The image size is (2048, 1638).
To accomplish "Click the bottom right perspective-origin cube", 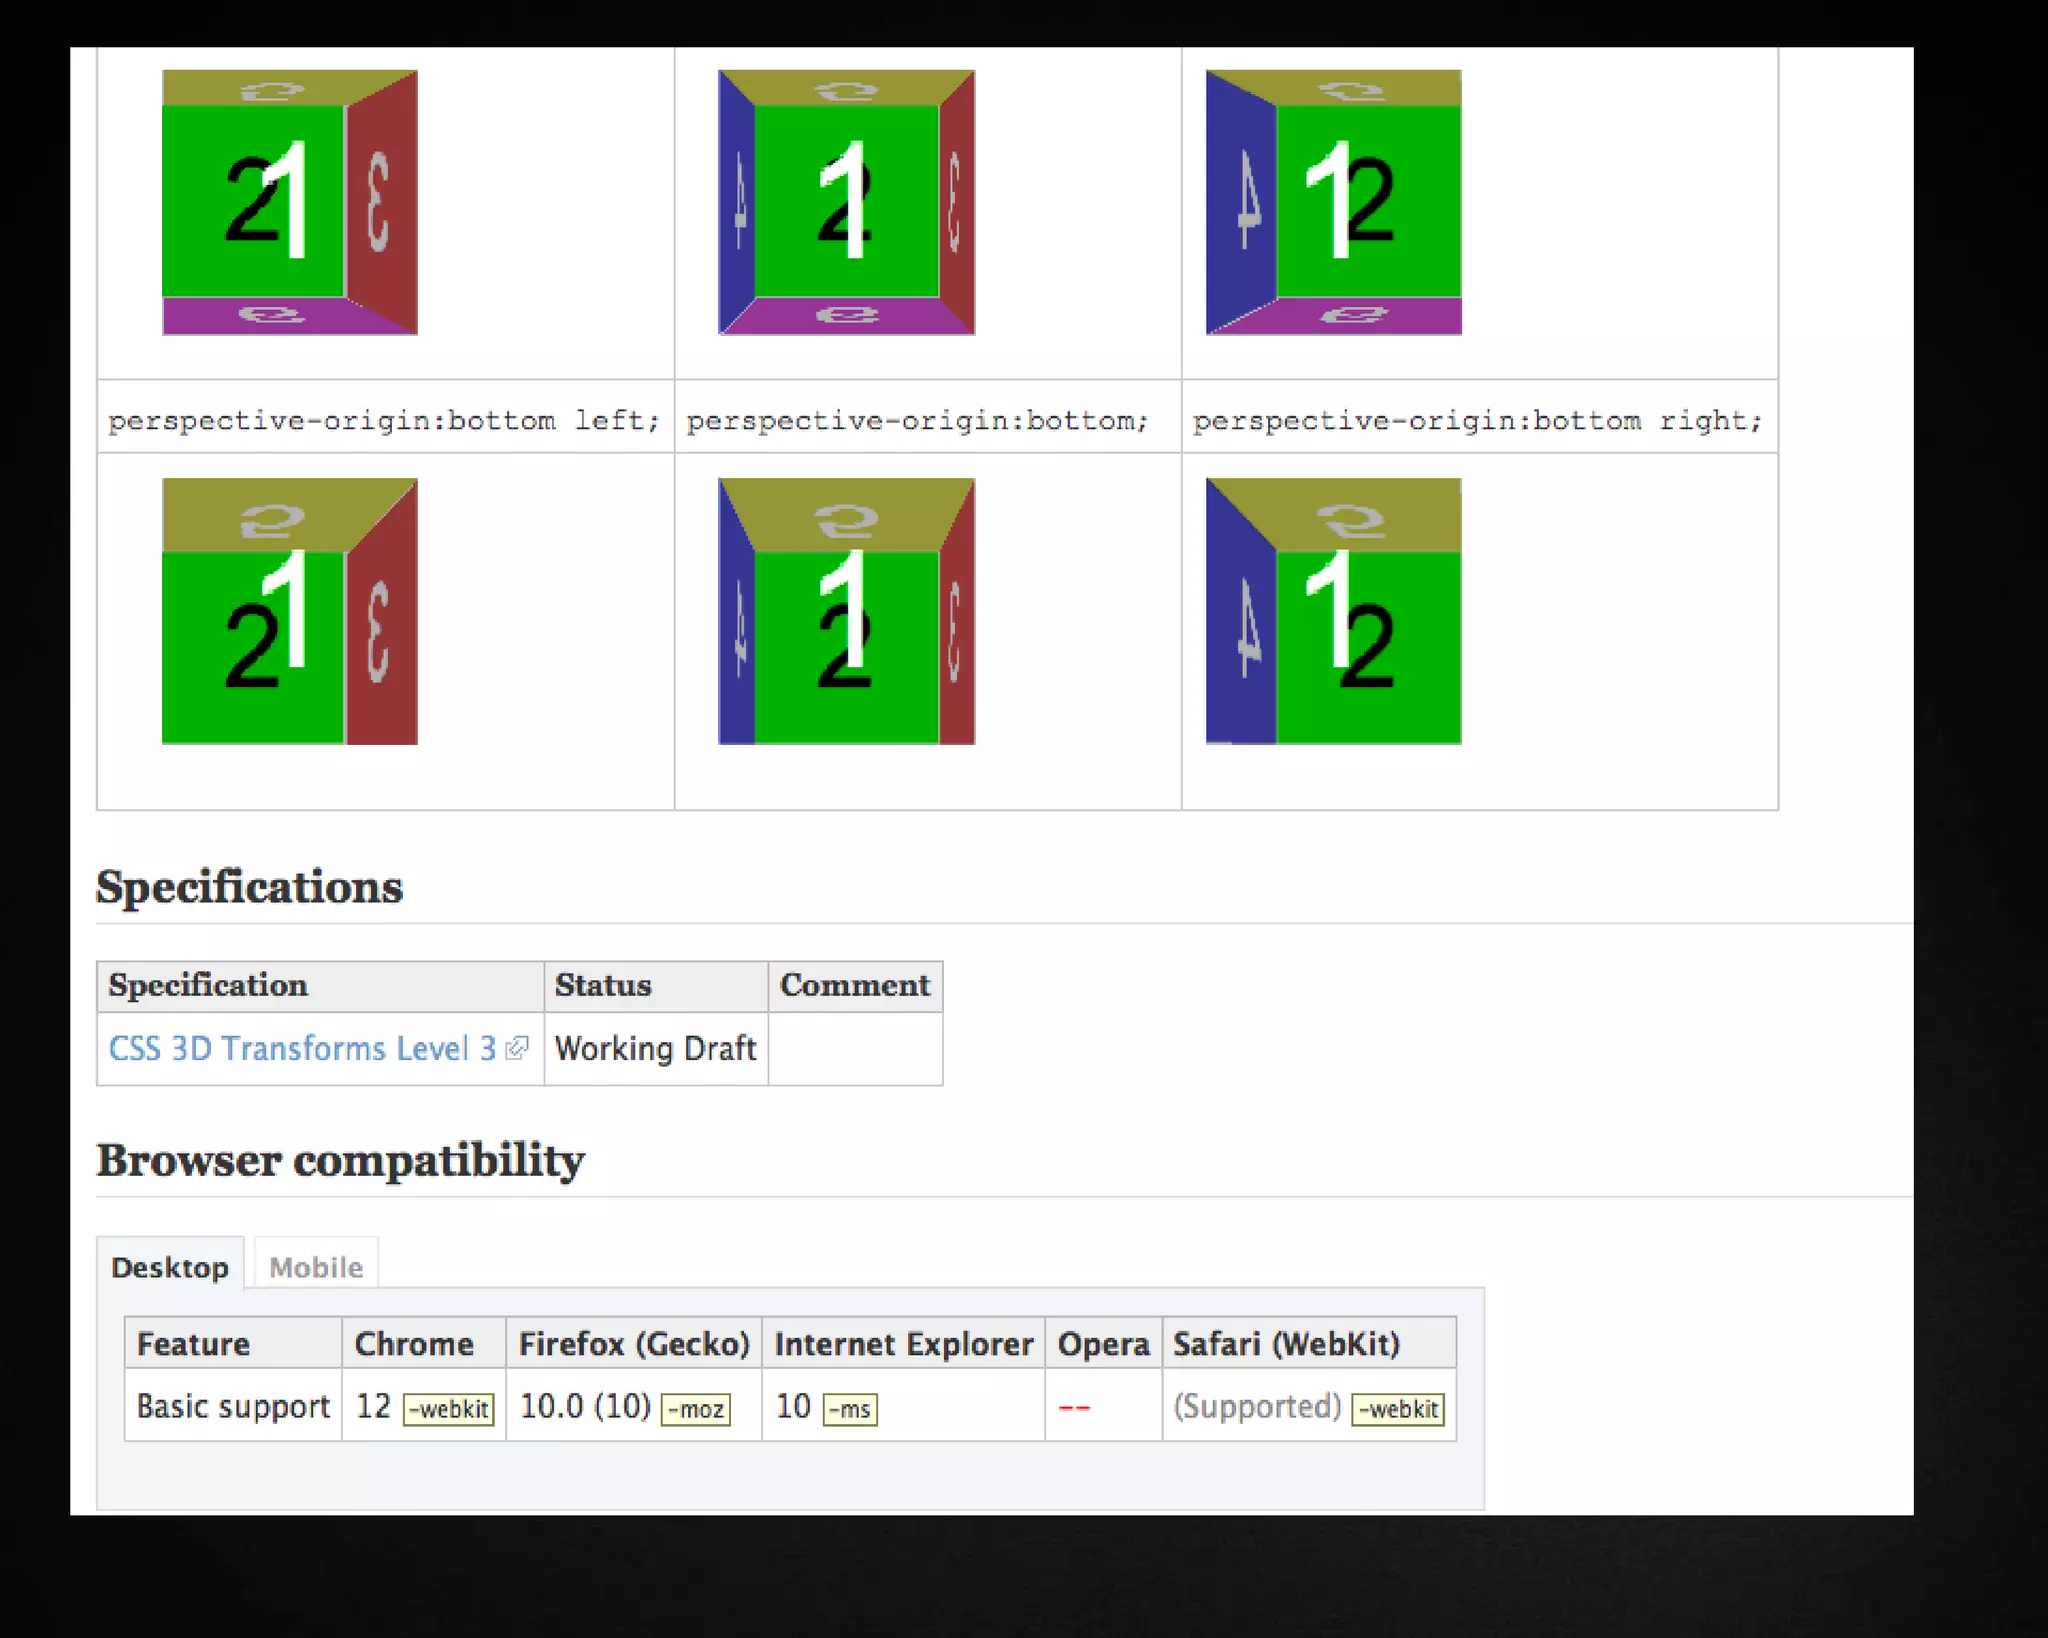I will tap(1333, 611).
